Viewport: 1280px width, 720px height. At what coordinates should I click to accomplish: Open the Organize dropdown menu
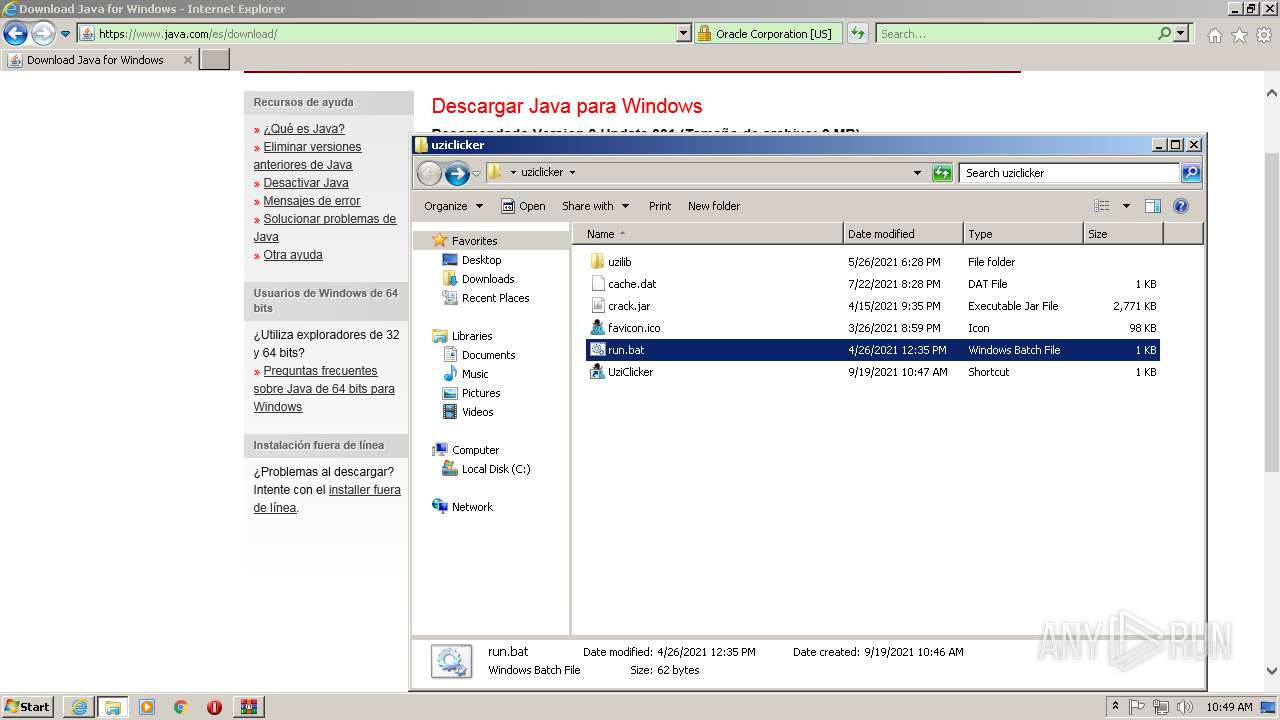[453, 206]
